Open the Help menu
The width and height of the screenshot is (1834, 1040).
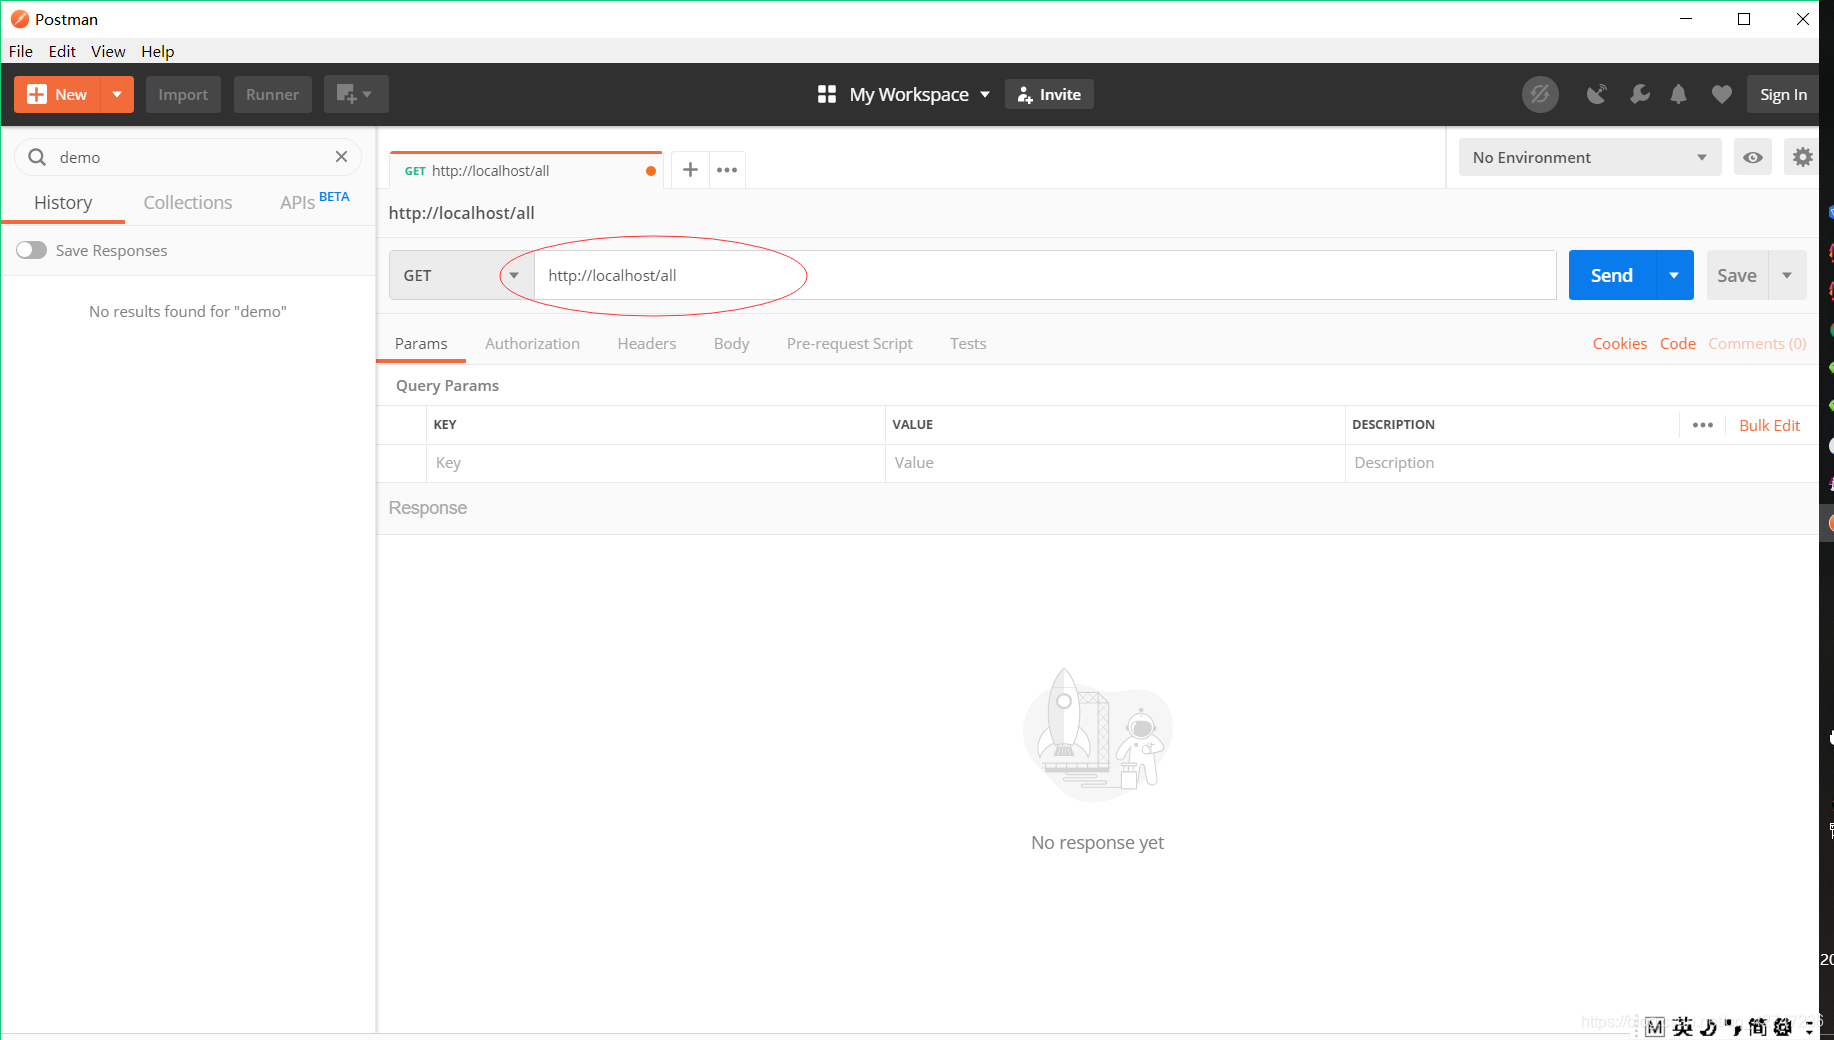157,51
